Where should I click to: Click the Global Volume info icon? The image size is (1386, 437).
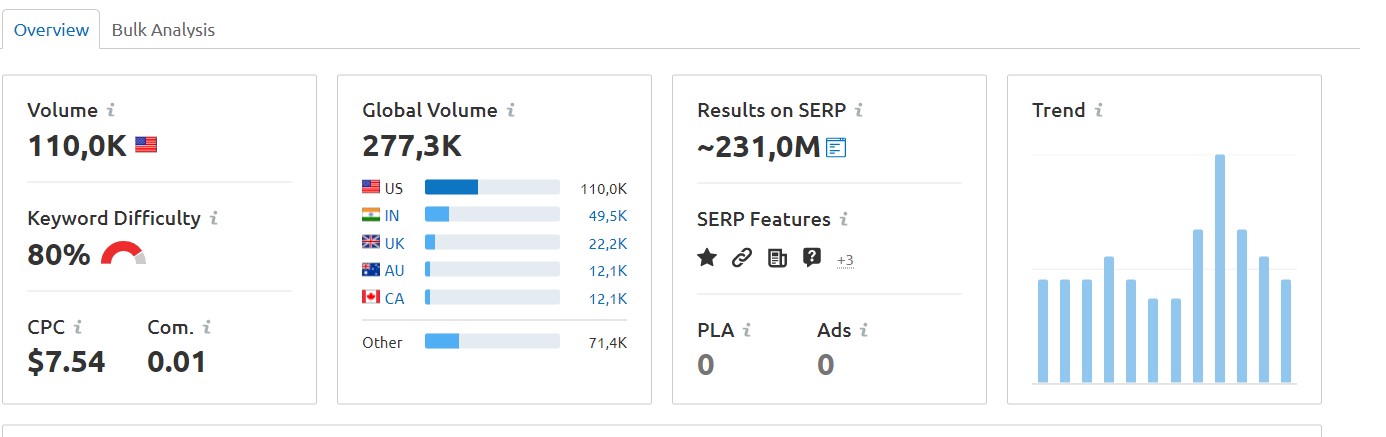(x=511, y=110)
